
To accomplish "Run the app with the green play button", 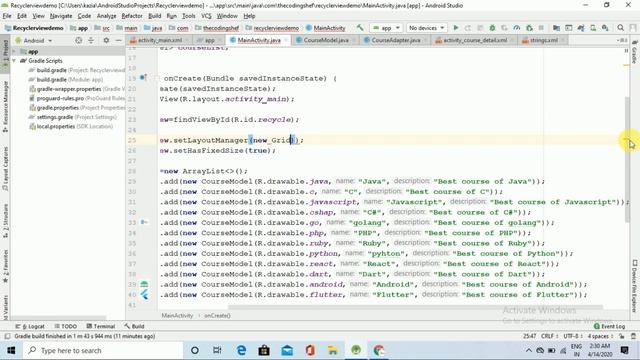I will 456,28.
